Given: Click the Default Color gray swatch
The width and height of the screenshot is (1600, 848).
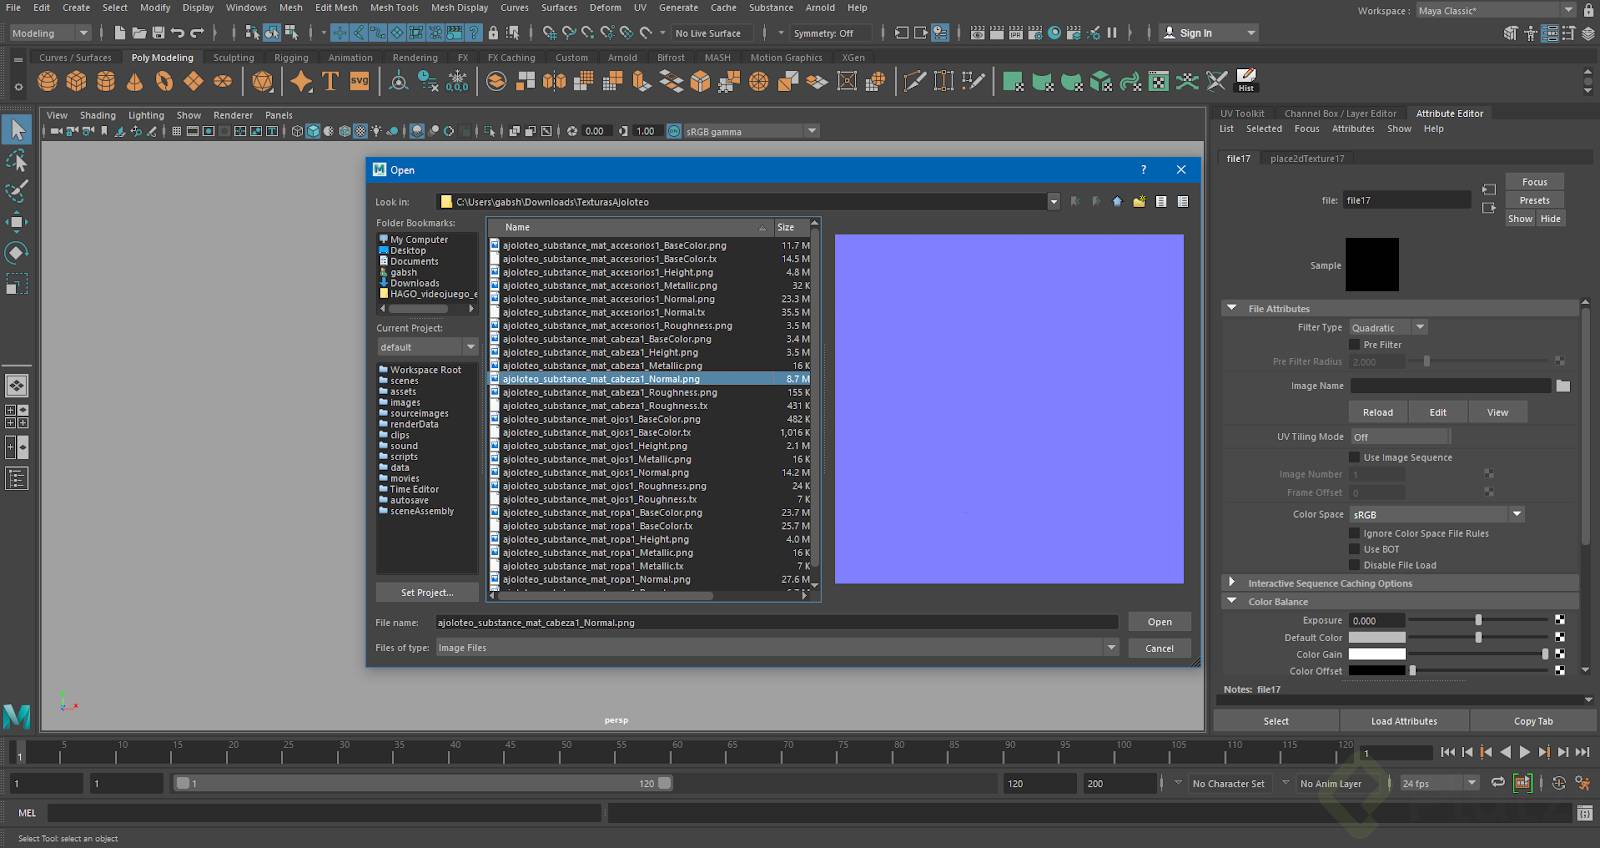Looking at the screenshot, I should point(1377,637).
